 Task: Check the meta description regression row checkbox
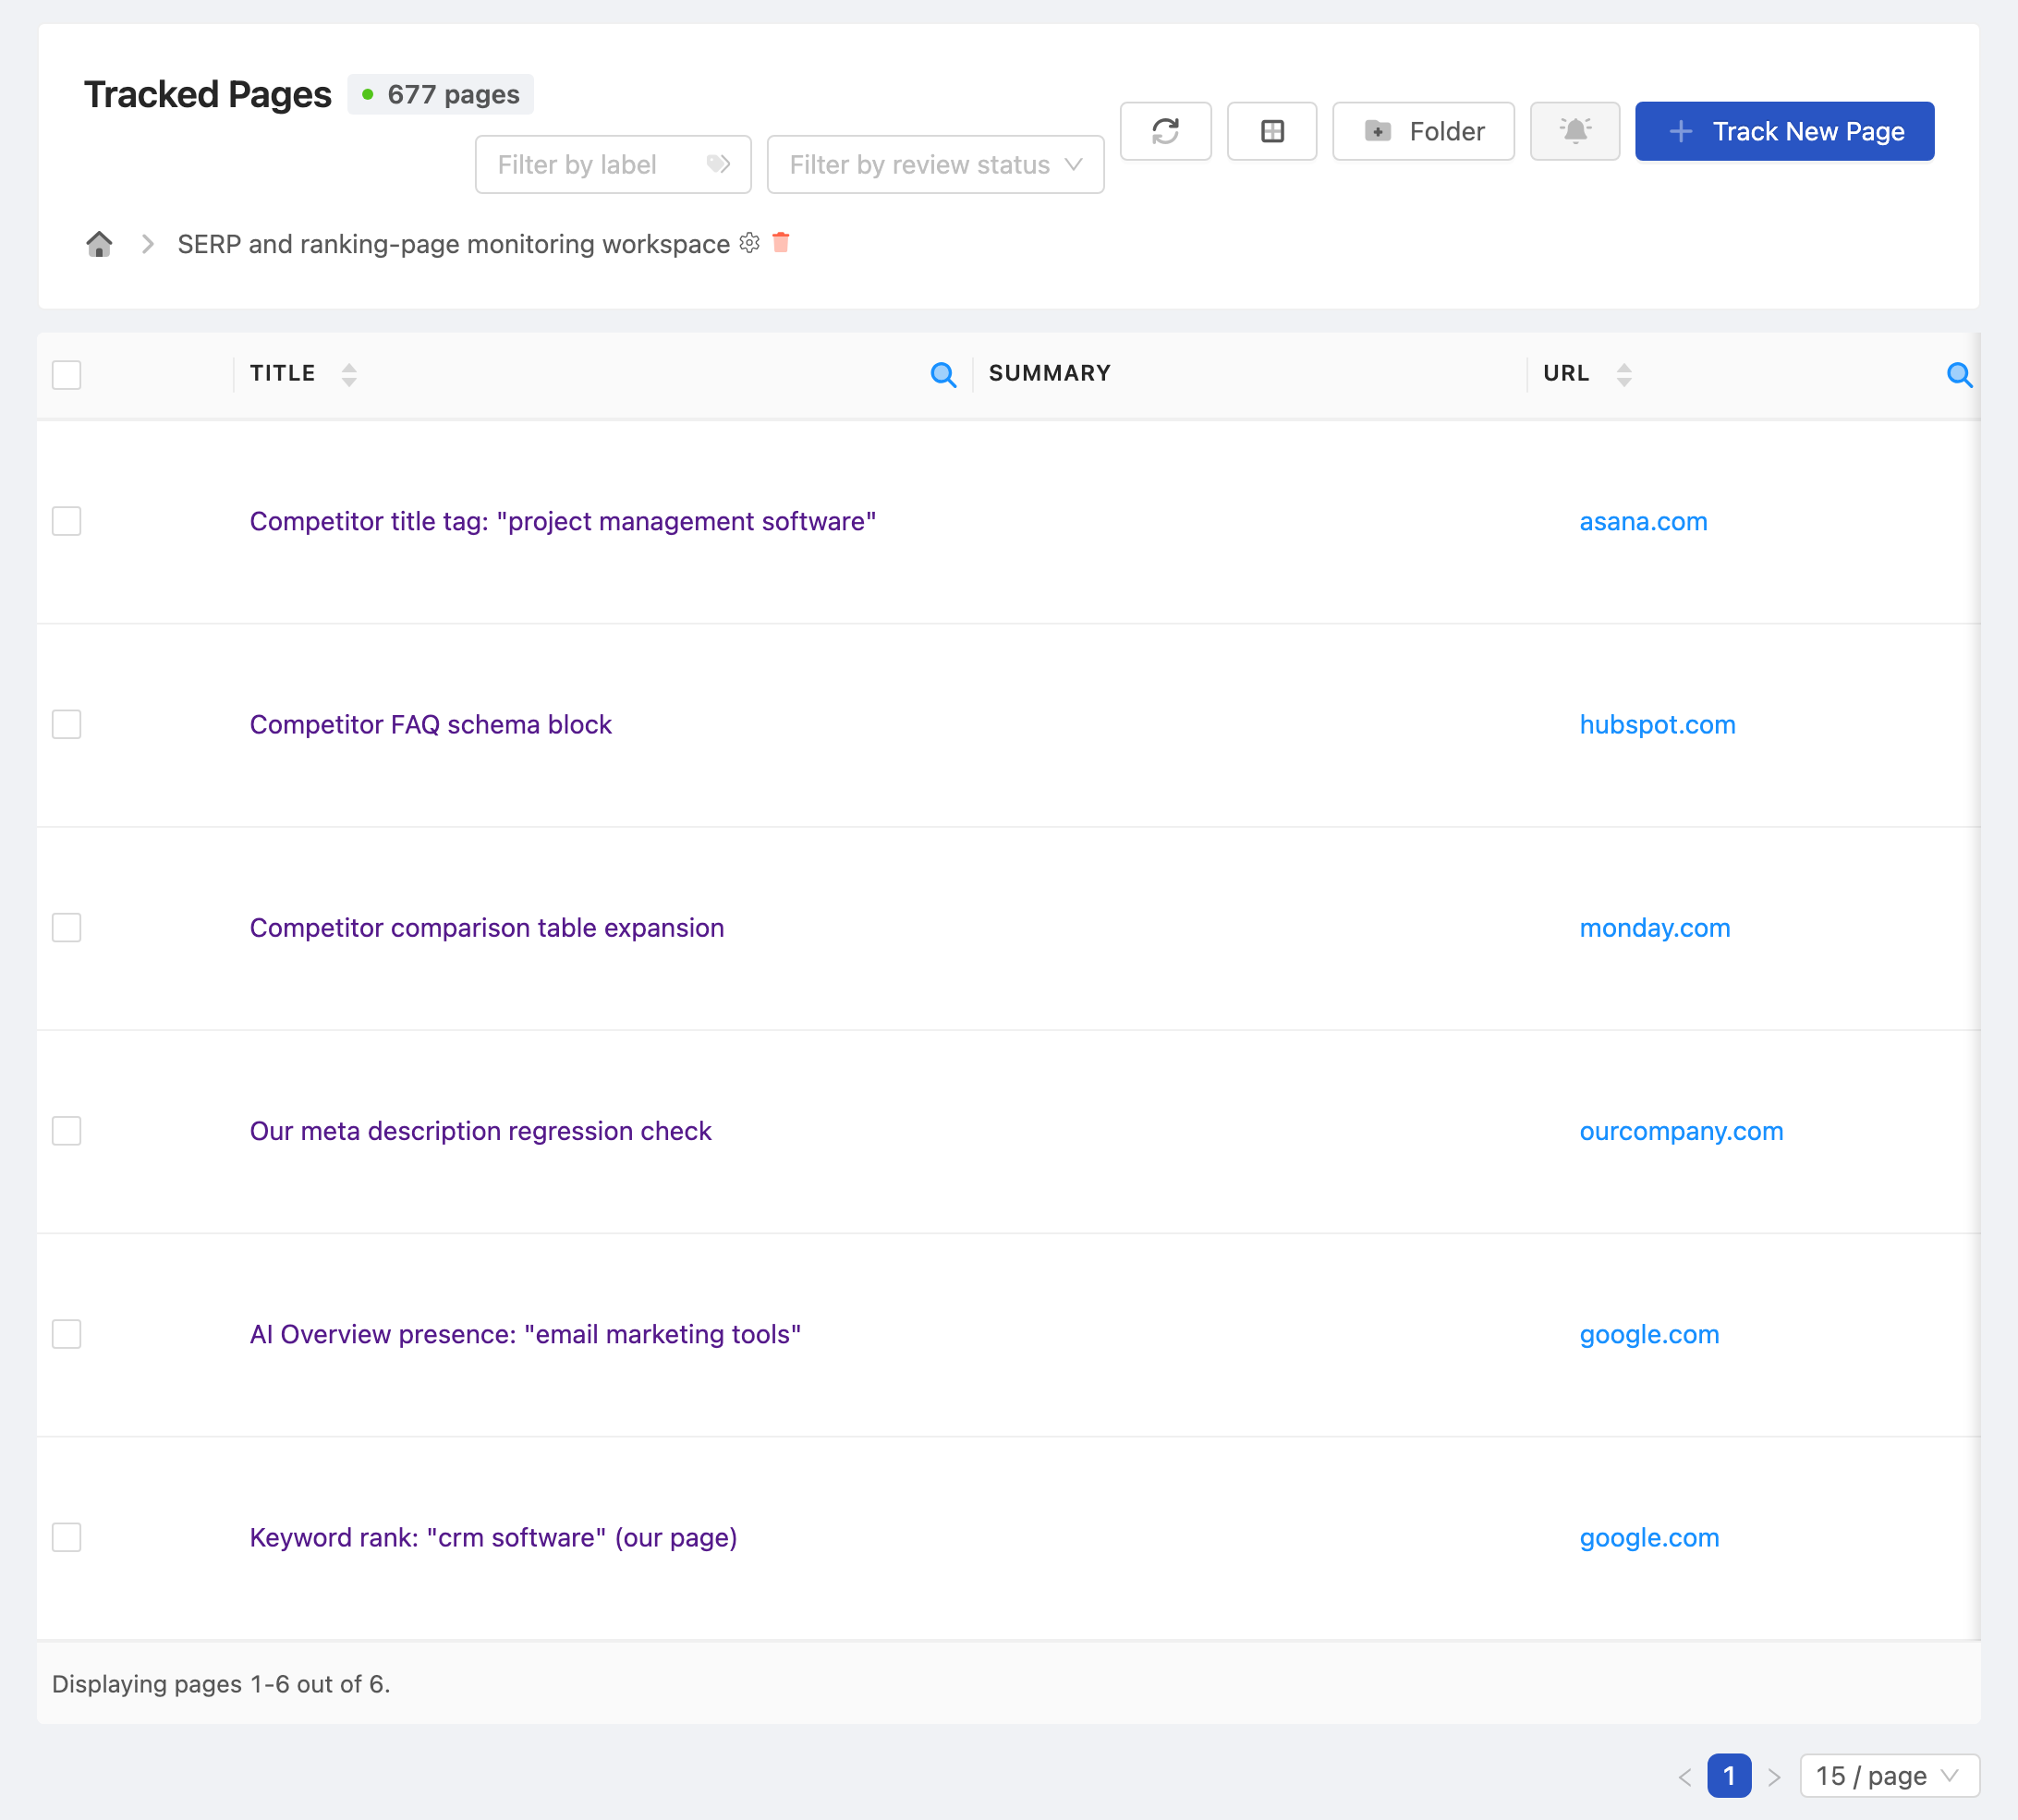(67, 1131)
